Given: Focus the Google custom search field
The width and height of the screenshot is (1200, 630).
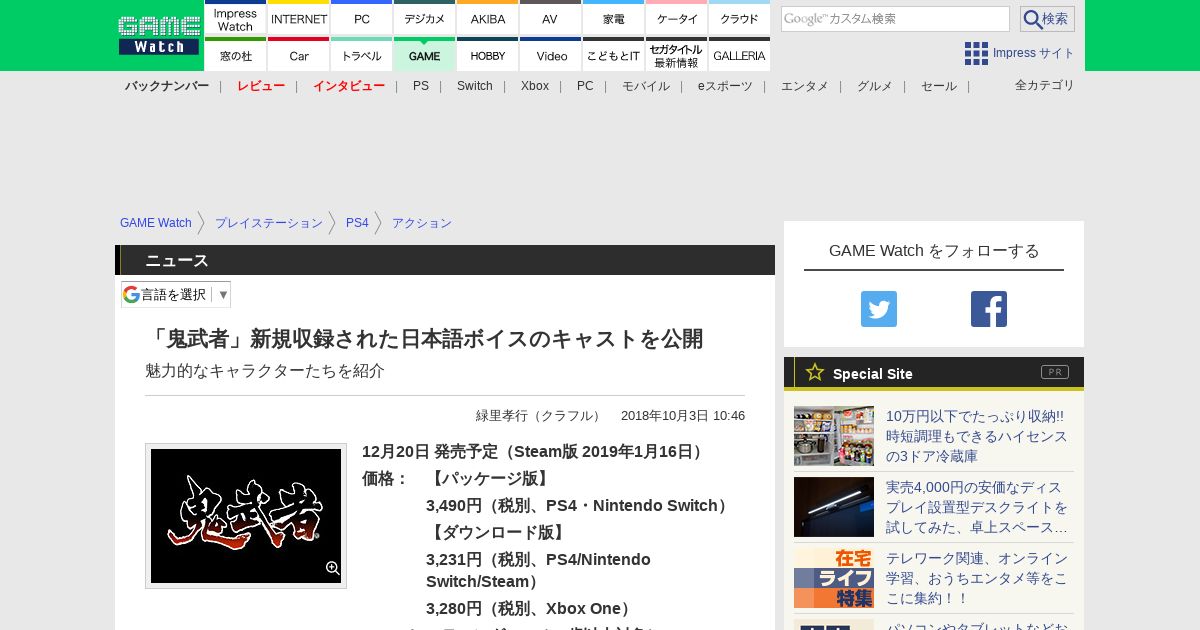Looking at the screenshot, I should (895, 19).
